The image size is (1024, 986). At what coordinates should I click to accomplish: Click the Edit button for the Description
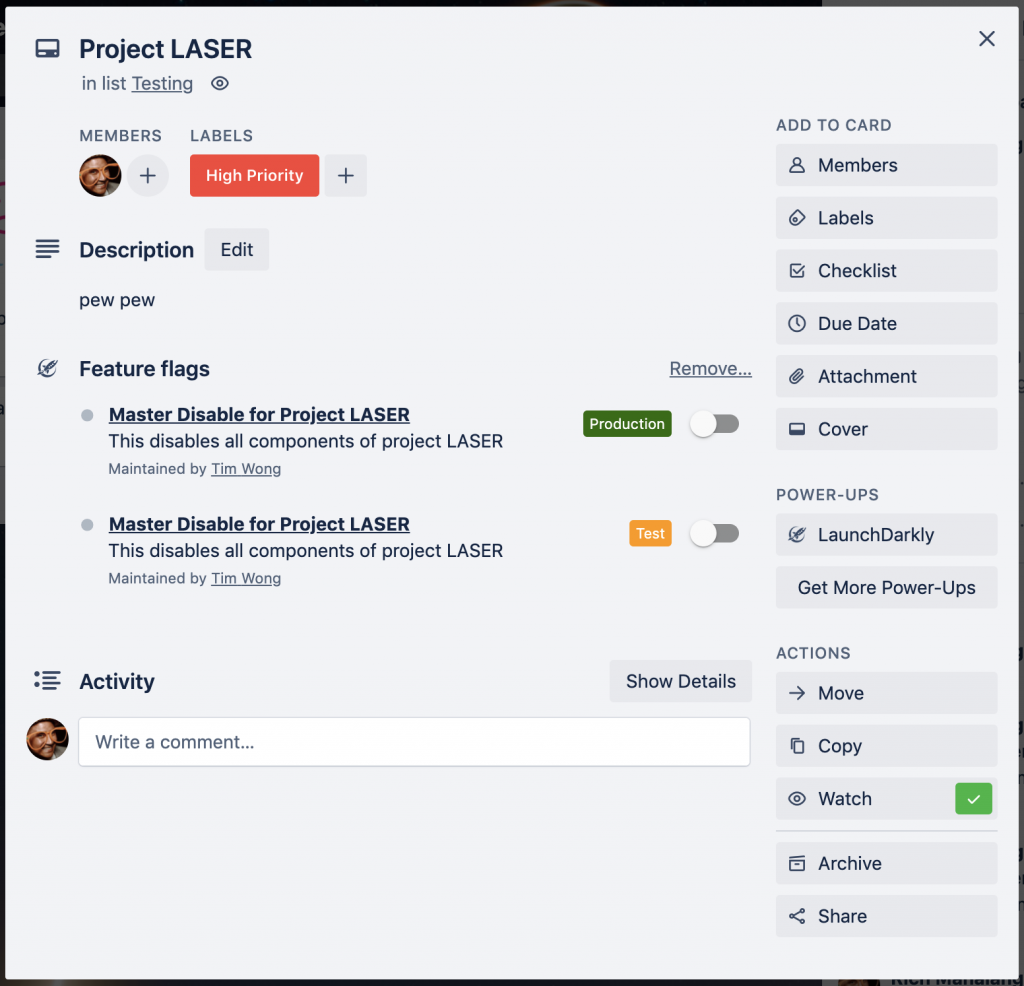coord(236,249)
